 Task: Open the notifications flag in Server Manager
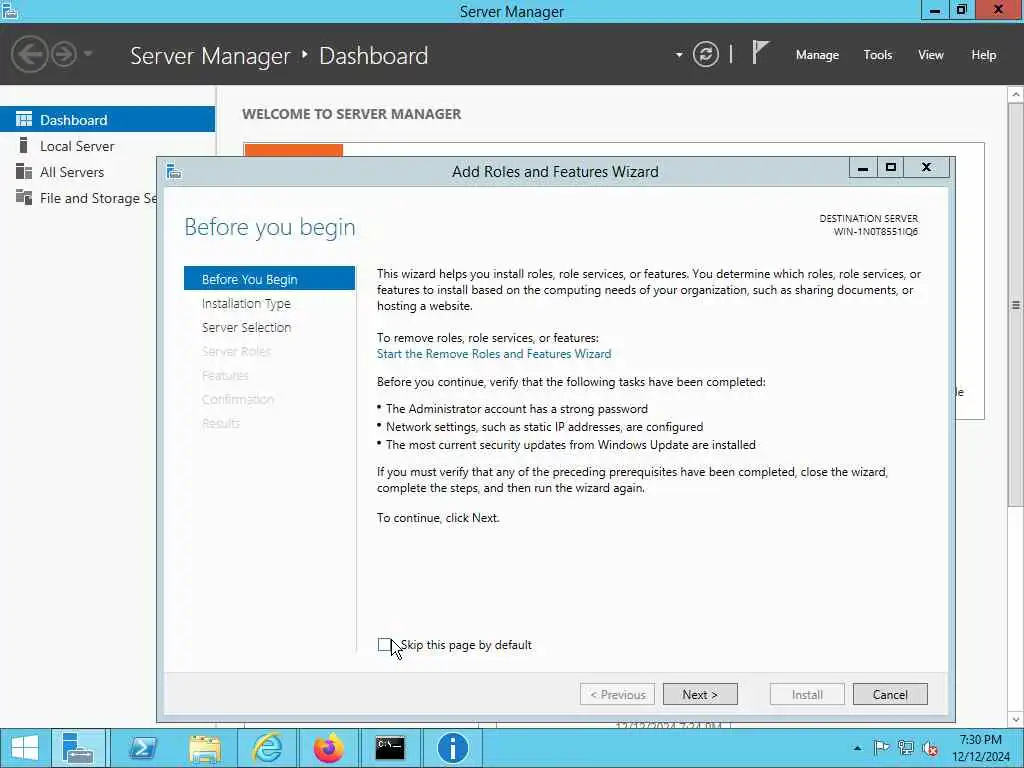point(760,53)
